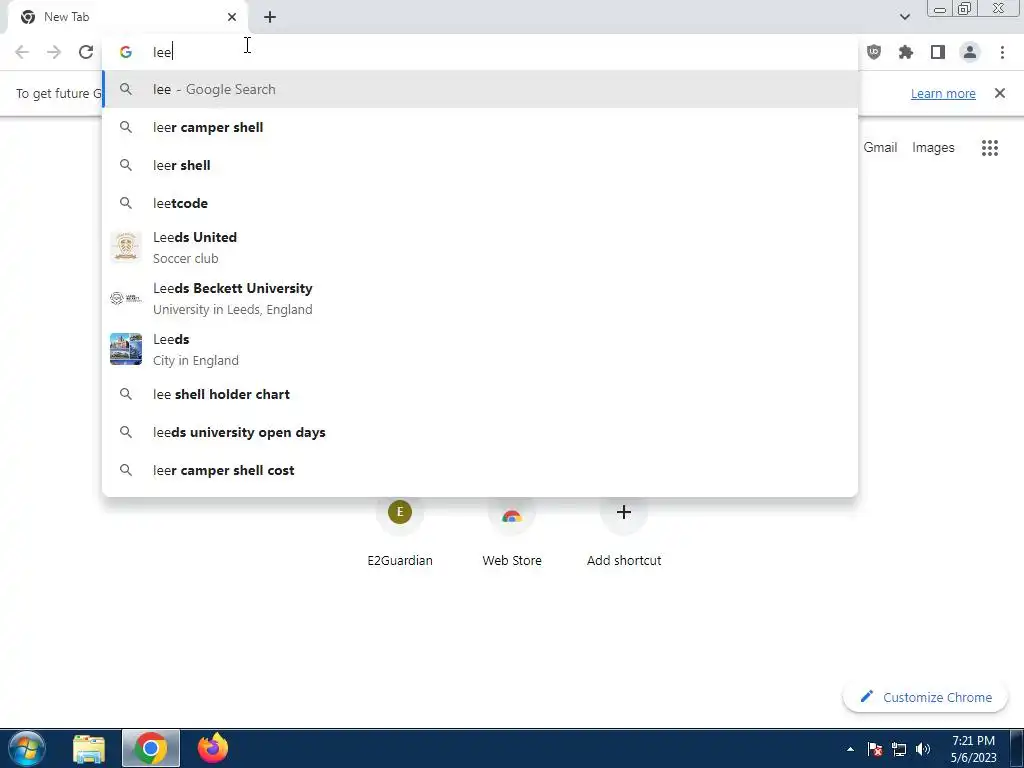Choose 'lee shell holder chart' suggestion
This screenshot has height=768, width=1024.
click(480, 394)
